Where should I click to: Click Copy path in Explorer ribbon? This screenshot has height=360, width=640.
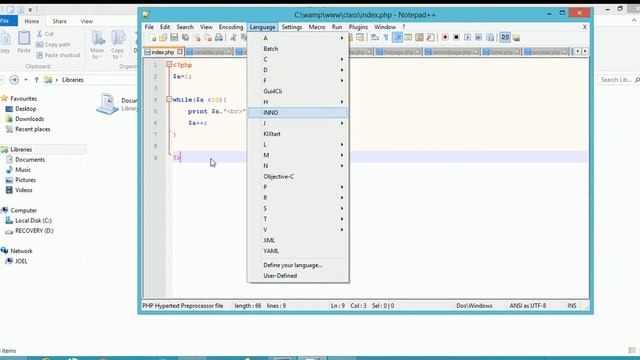(53, 44)
